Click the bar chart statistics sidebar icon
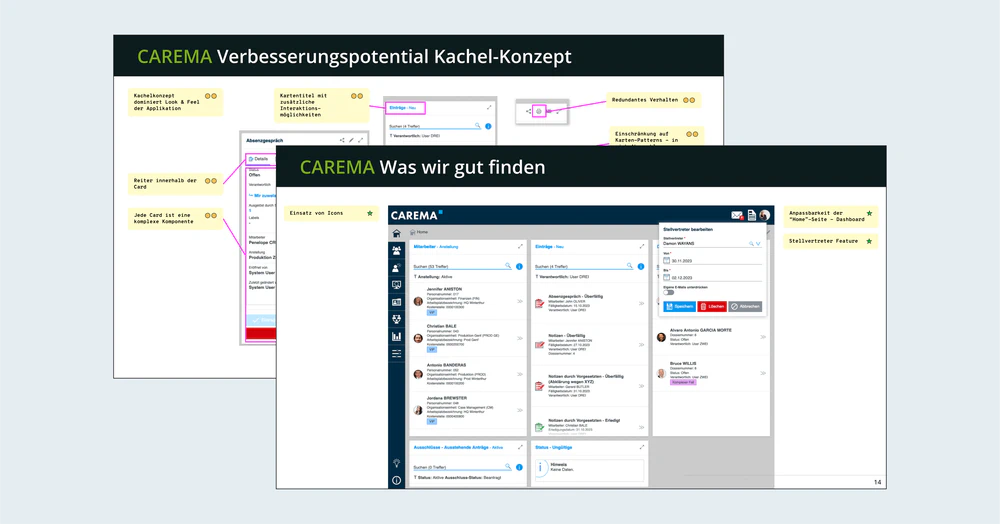 397,336
